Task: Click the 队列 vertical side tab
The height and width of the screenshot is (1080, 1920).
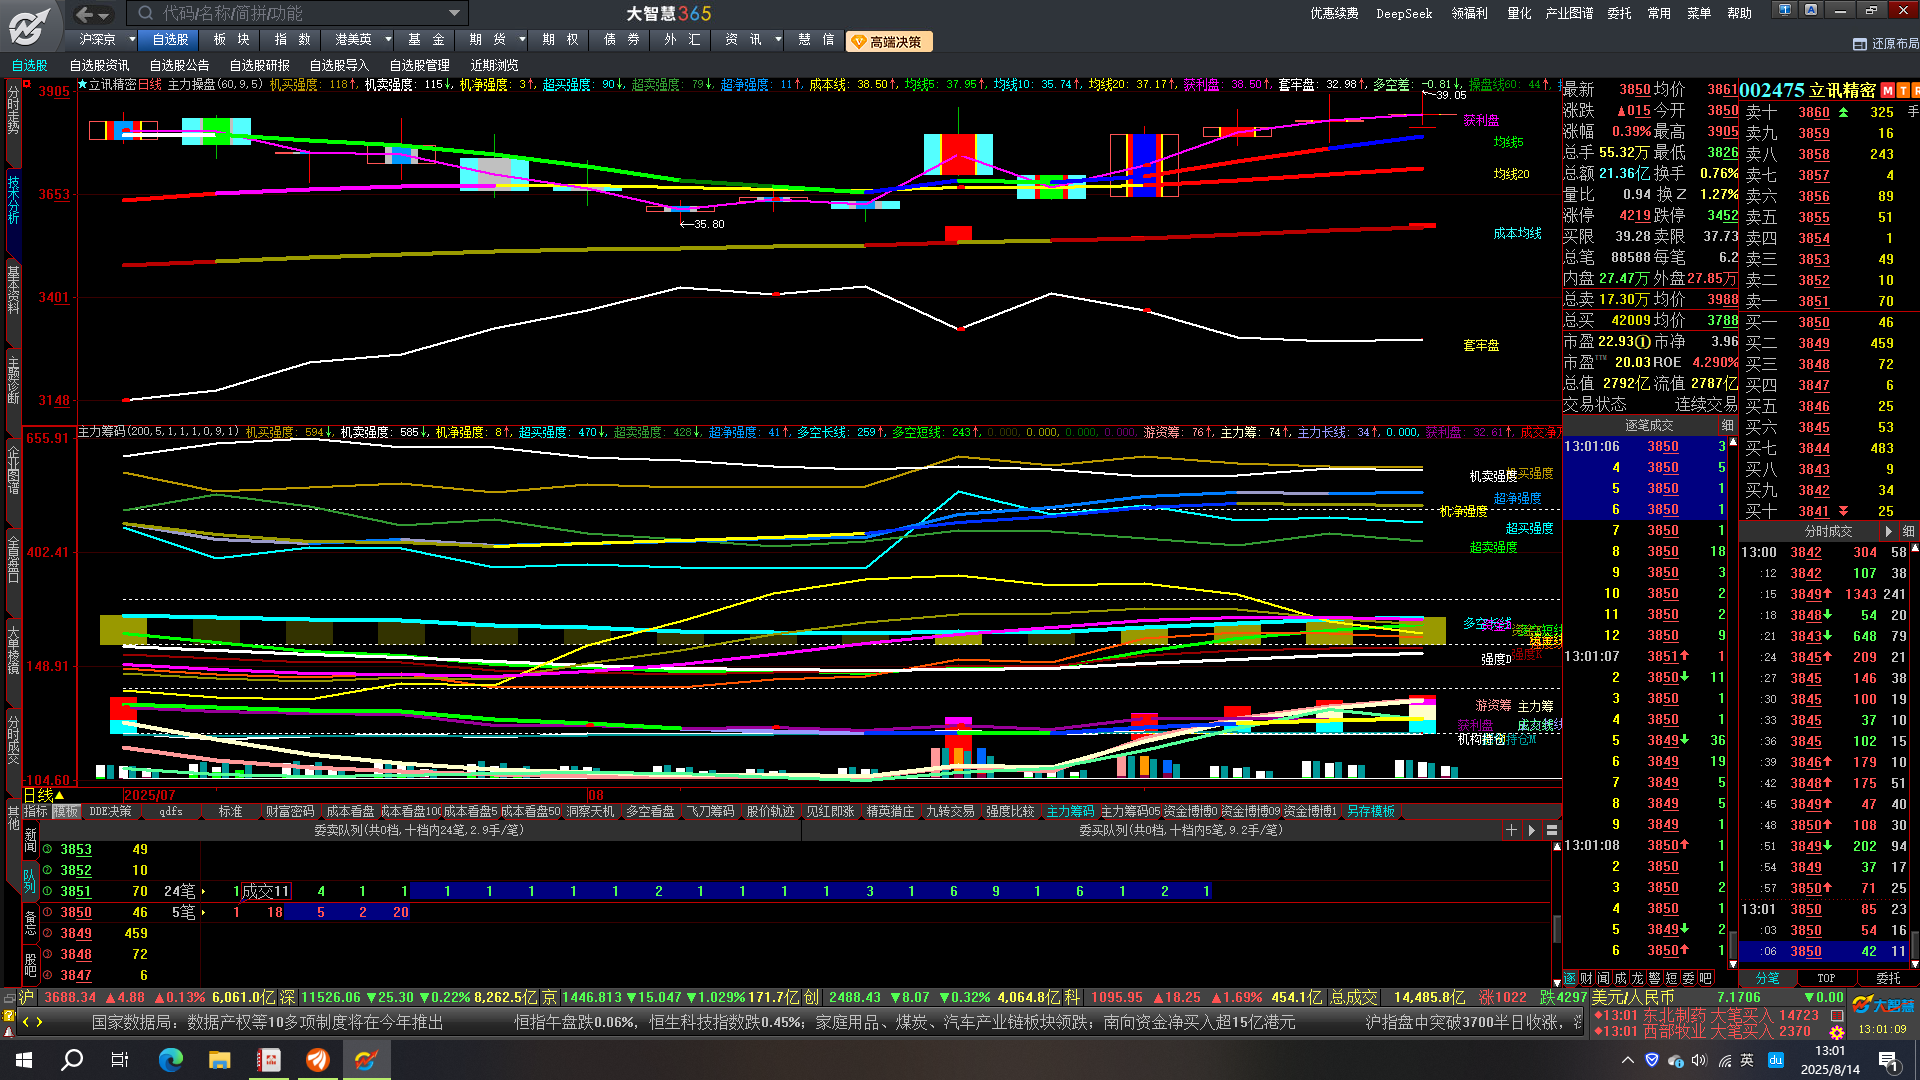Action: 29,880
